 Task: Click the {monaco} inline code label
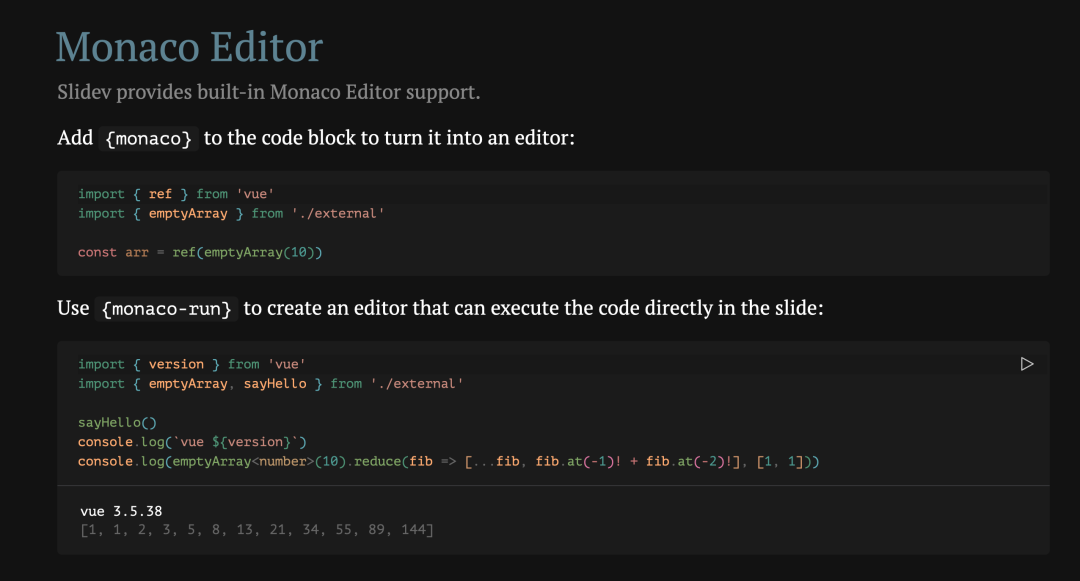tap(149, 138)
